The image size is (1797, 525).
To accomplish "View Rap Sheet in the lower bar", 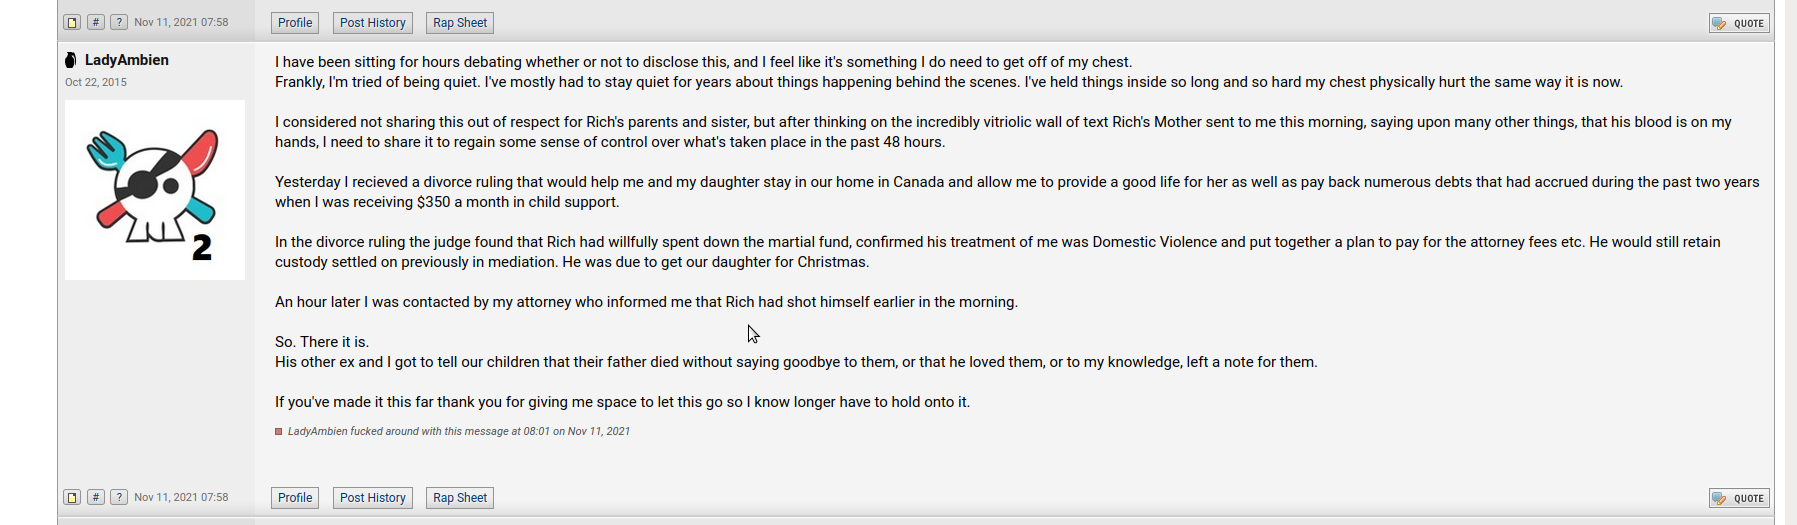I will click(x=460, y=498).
